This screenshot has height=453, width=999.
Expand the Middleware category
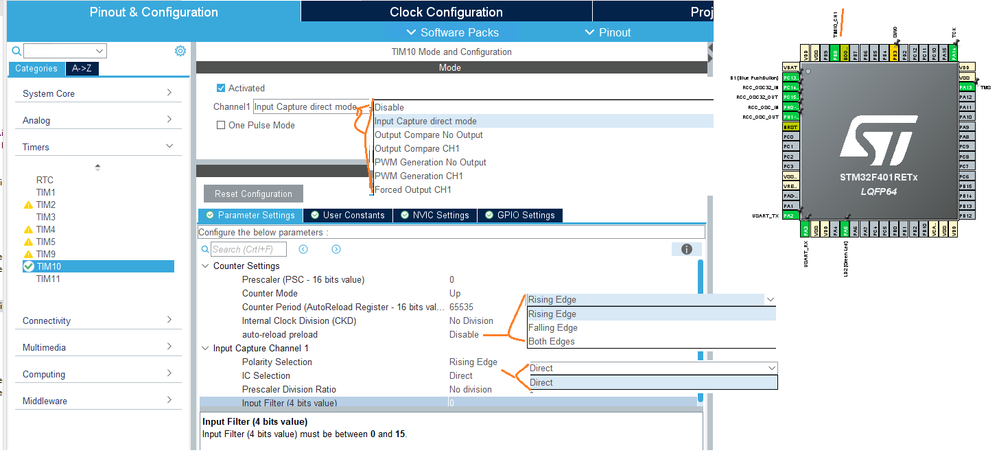pyautogui.click(x=169, y=400)
